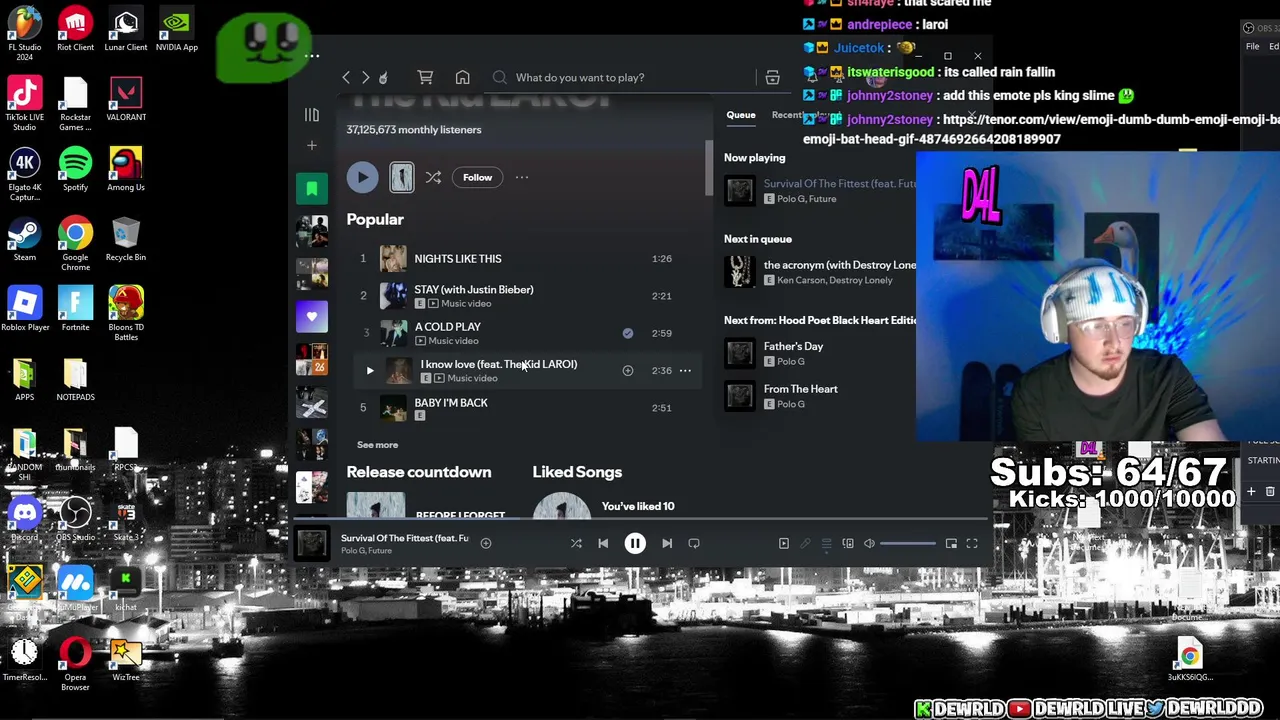
Task: Adjust the Spotify volume slider
Action: [908, 543]
